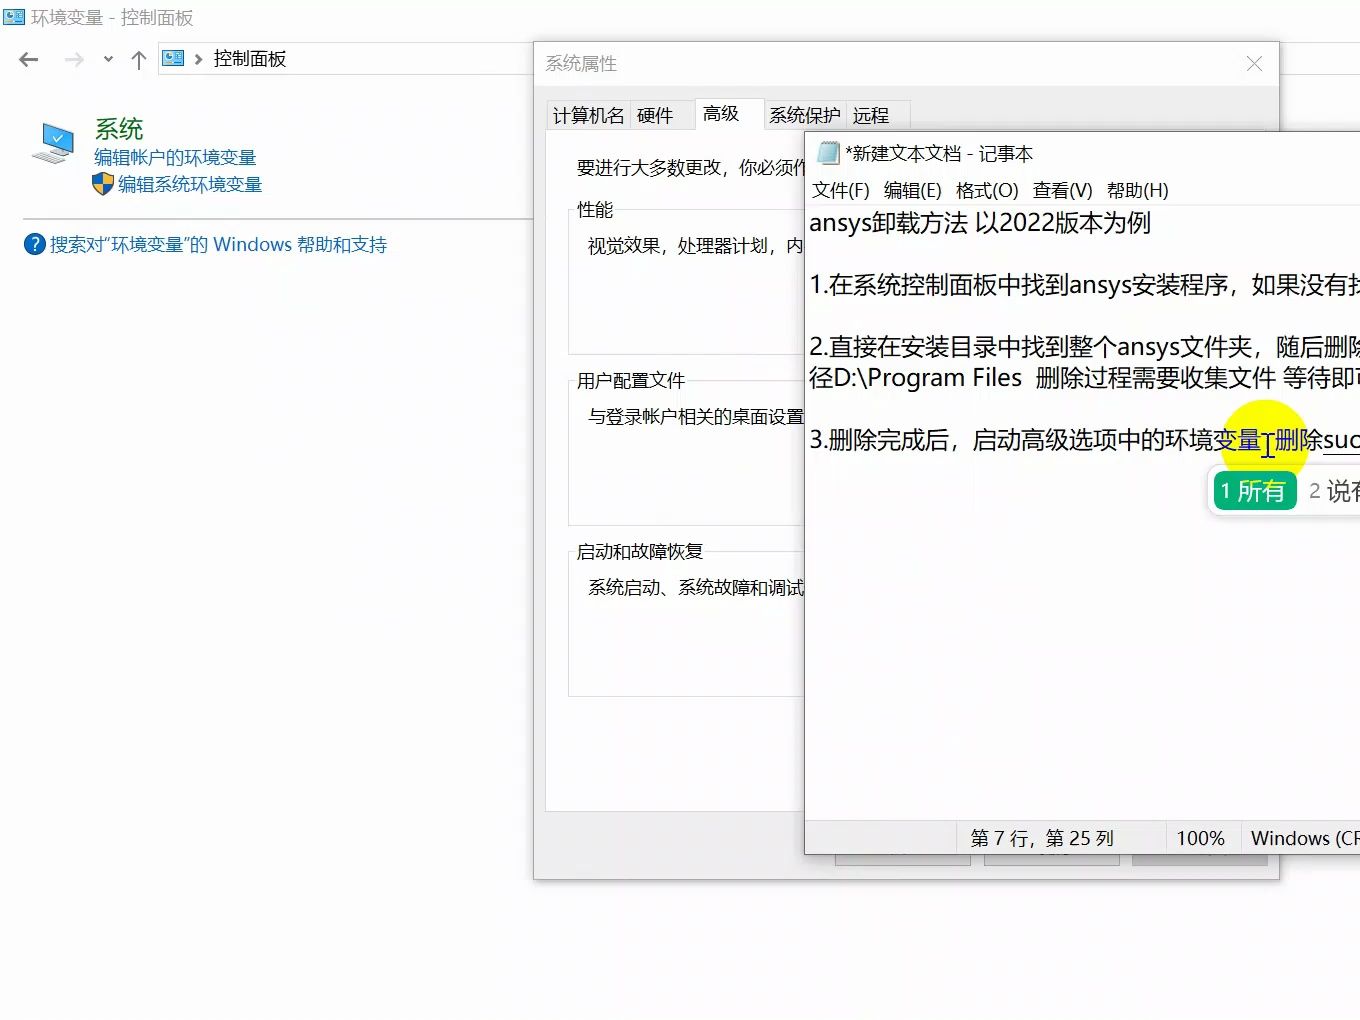Image resolution: width=1360 pixels, height=1020 pixels.
Task: Click in the line 'D:\Program Files 删除过程'
Action: (x=1084, y=378)
